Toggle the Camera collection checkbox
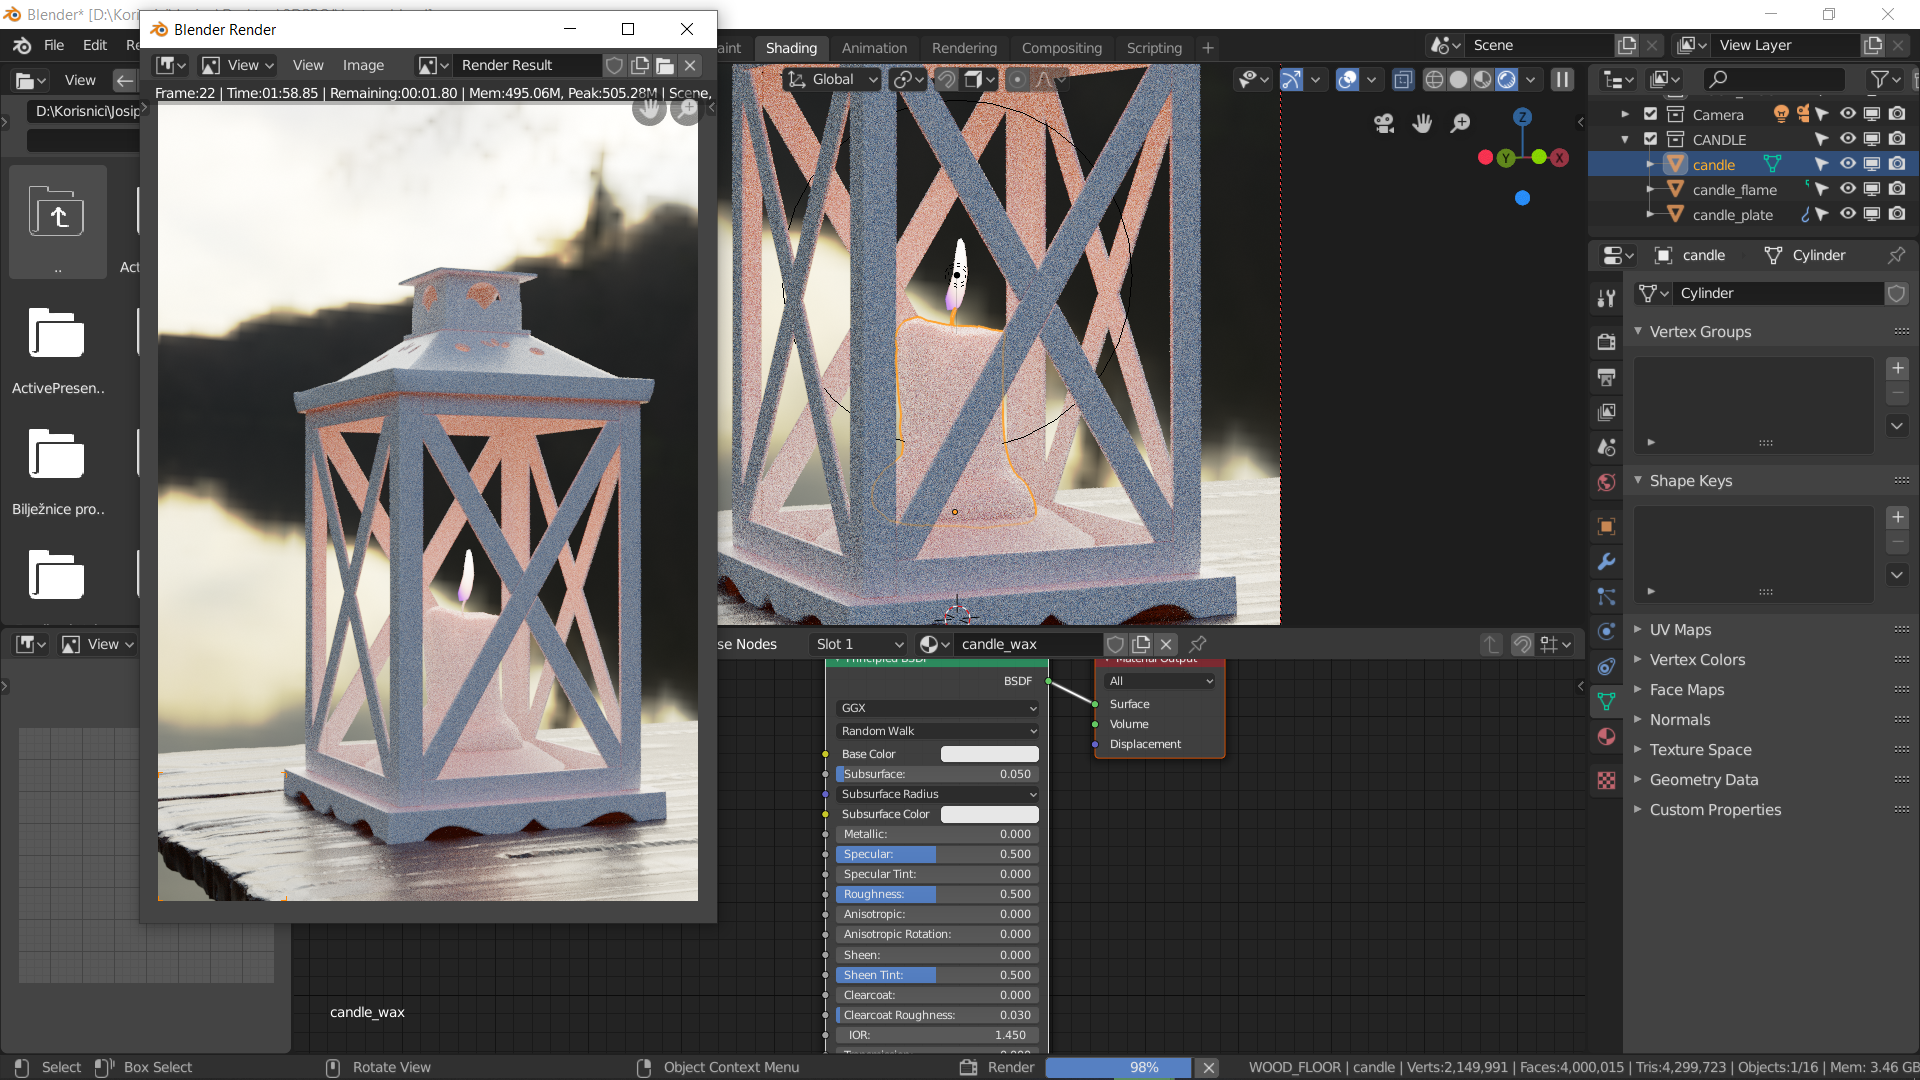The width and height of the screenshot is (1920, 1080). 1651,114
